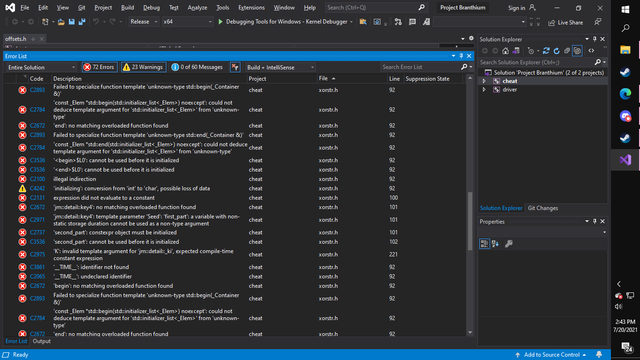Open the x64 platform dropdown
Image resolution: width=640 pixels, height=360 pixels.
click(x=187, y=22)
